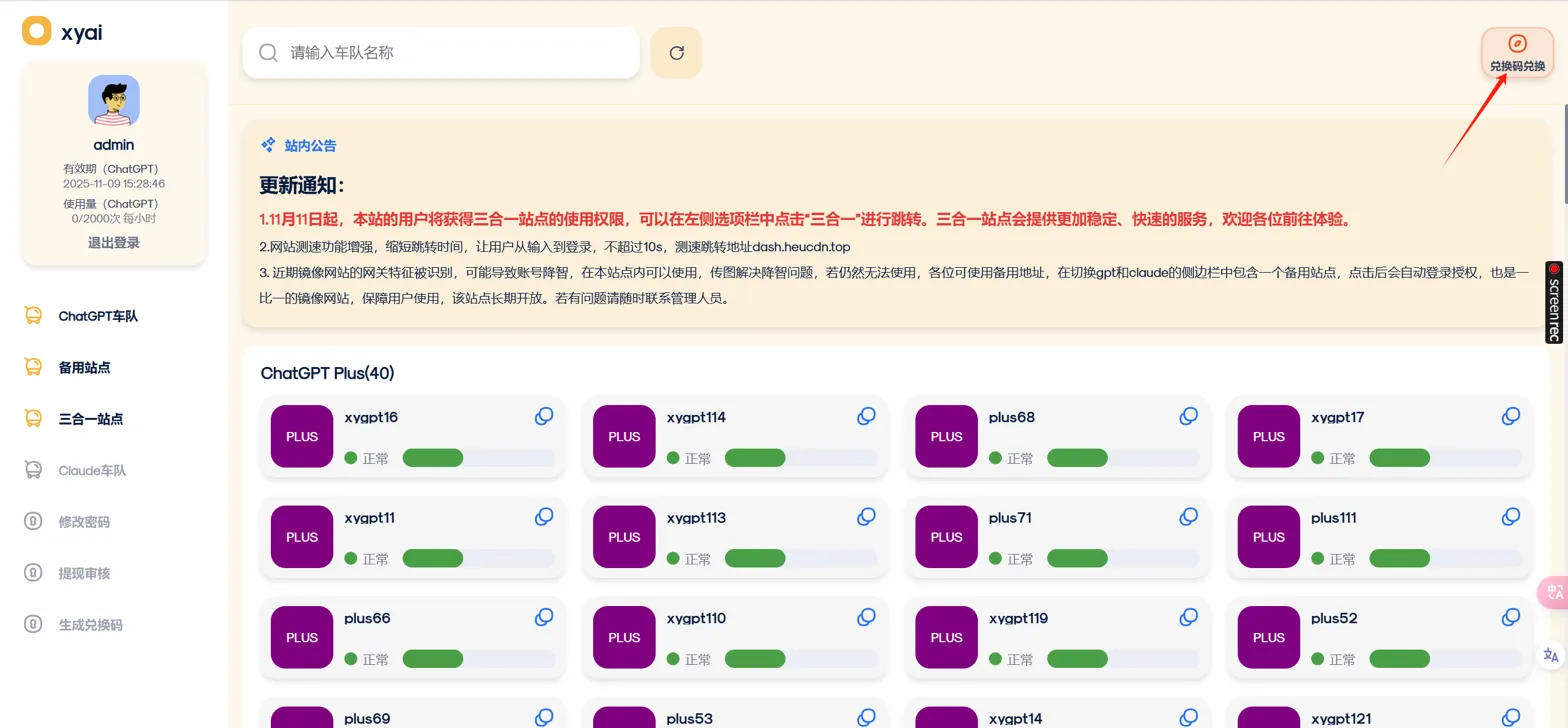Image resolution: width=1568 pixels, height=728 pixels.
Task: Select the xygpt11 card name
Action: tap(370, 518)
